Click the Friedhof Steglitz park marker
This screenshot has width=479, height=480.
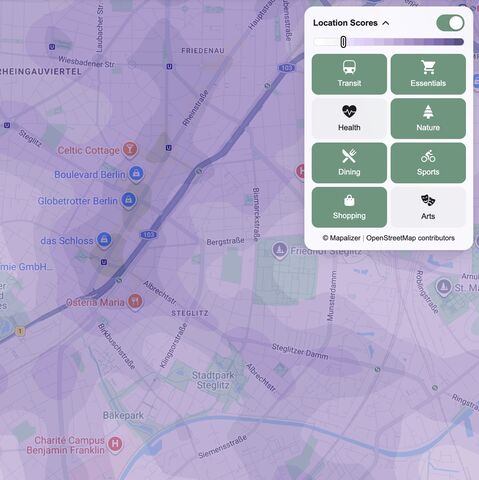click(x=280, y=250)
